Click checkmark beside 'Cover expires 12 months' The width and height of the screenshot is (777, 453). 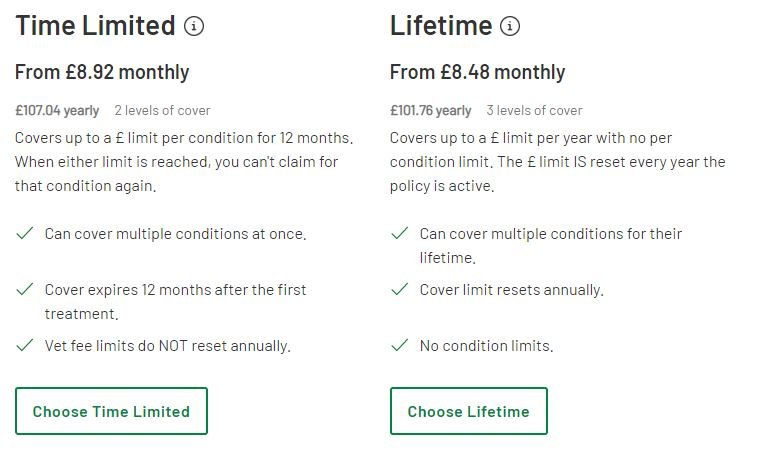coord(25,289)
